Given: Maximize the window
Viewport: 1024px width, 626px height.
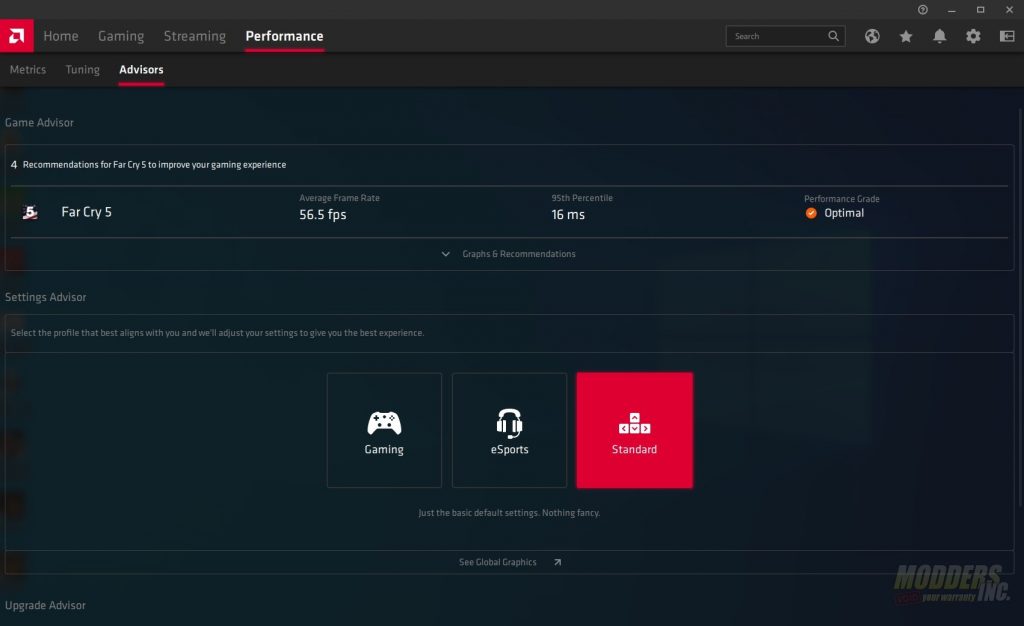Looking at the screenshot, I should coord(980,10).
